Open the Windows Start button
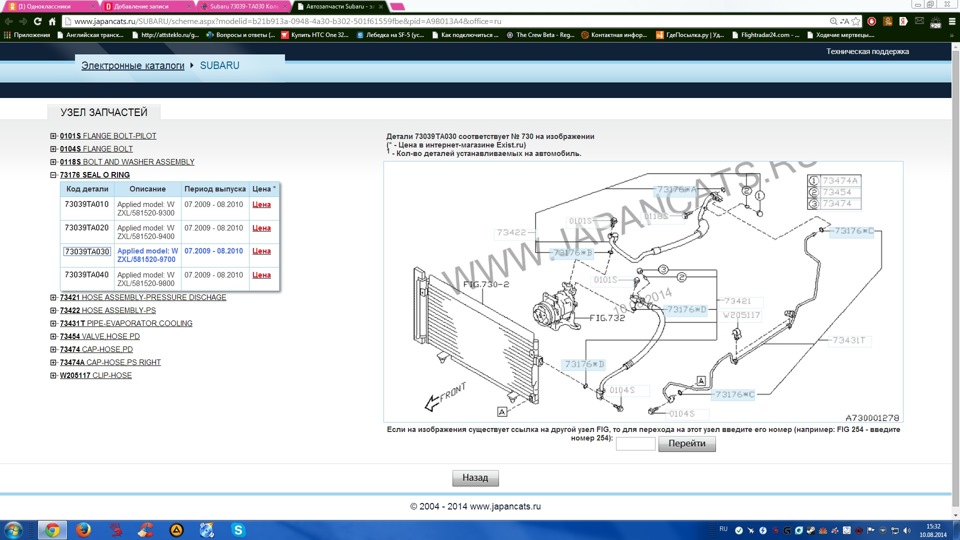Screen dimensions: 960x540 [x=13, y=530]
